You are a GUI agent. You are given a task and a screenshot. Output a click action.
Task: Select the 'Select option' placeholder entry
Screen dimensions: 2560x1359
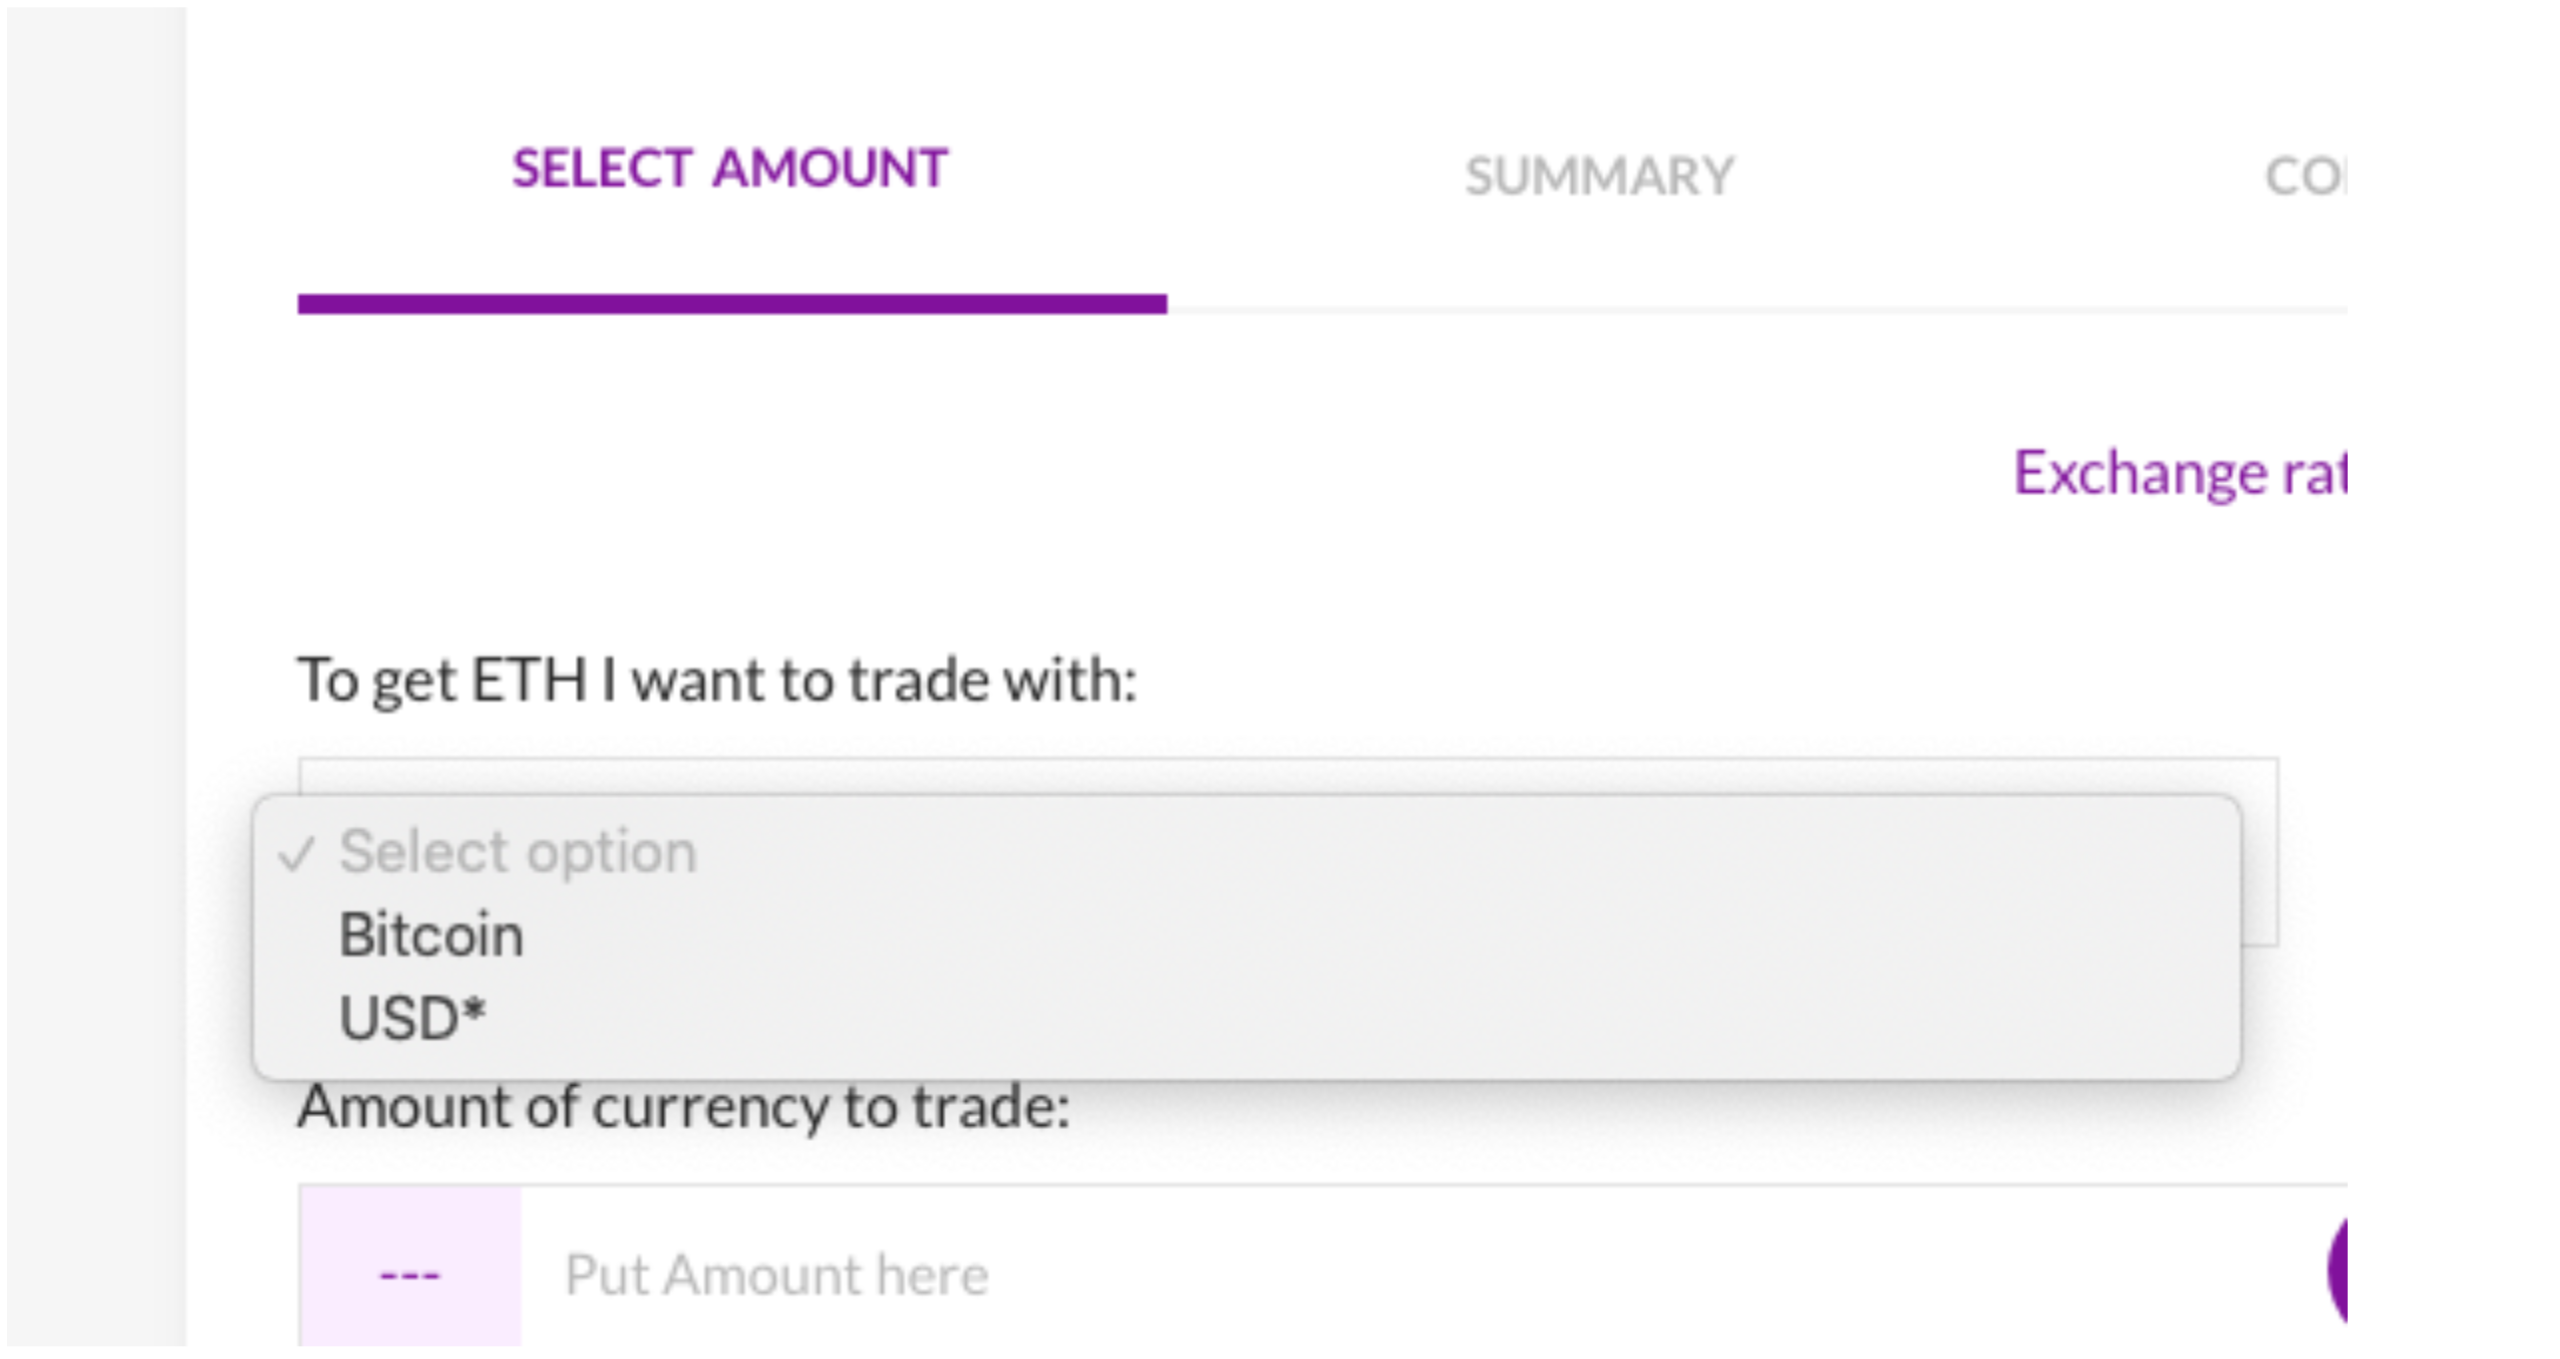517,852
